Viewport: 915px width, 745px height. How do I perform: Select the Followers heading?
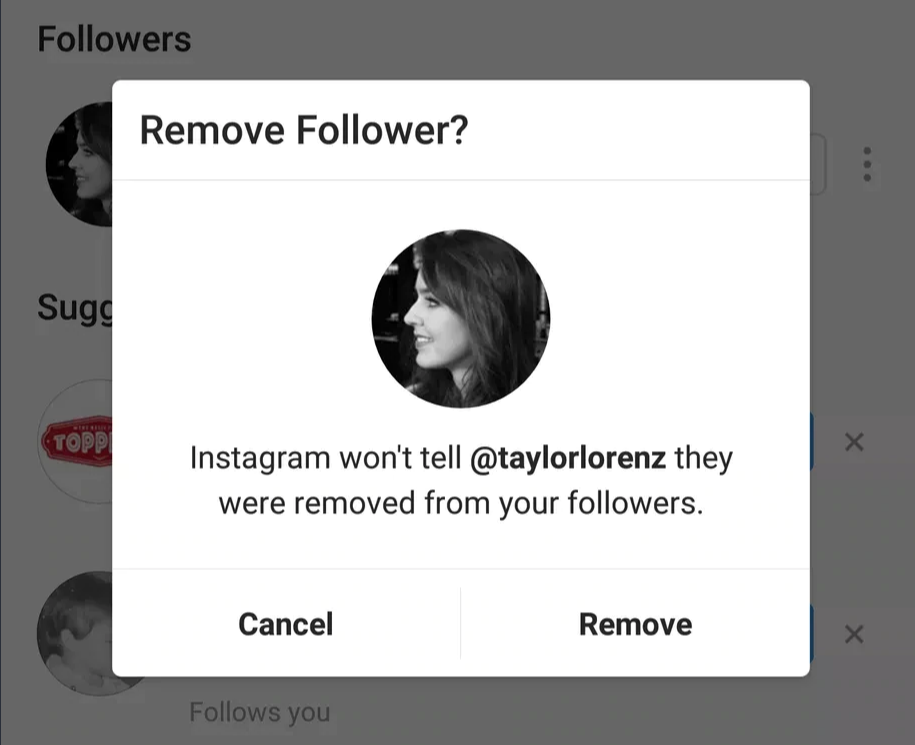click(x=114, y=40)
